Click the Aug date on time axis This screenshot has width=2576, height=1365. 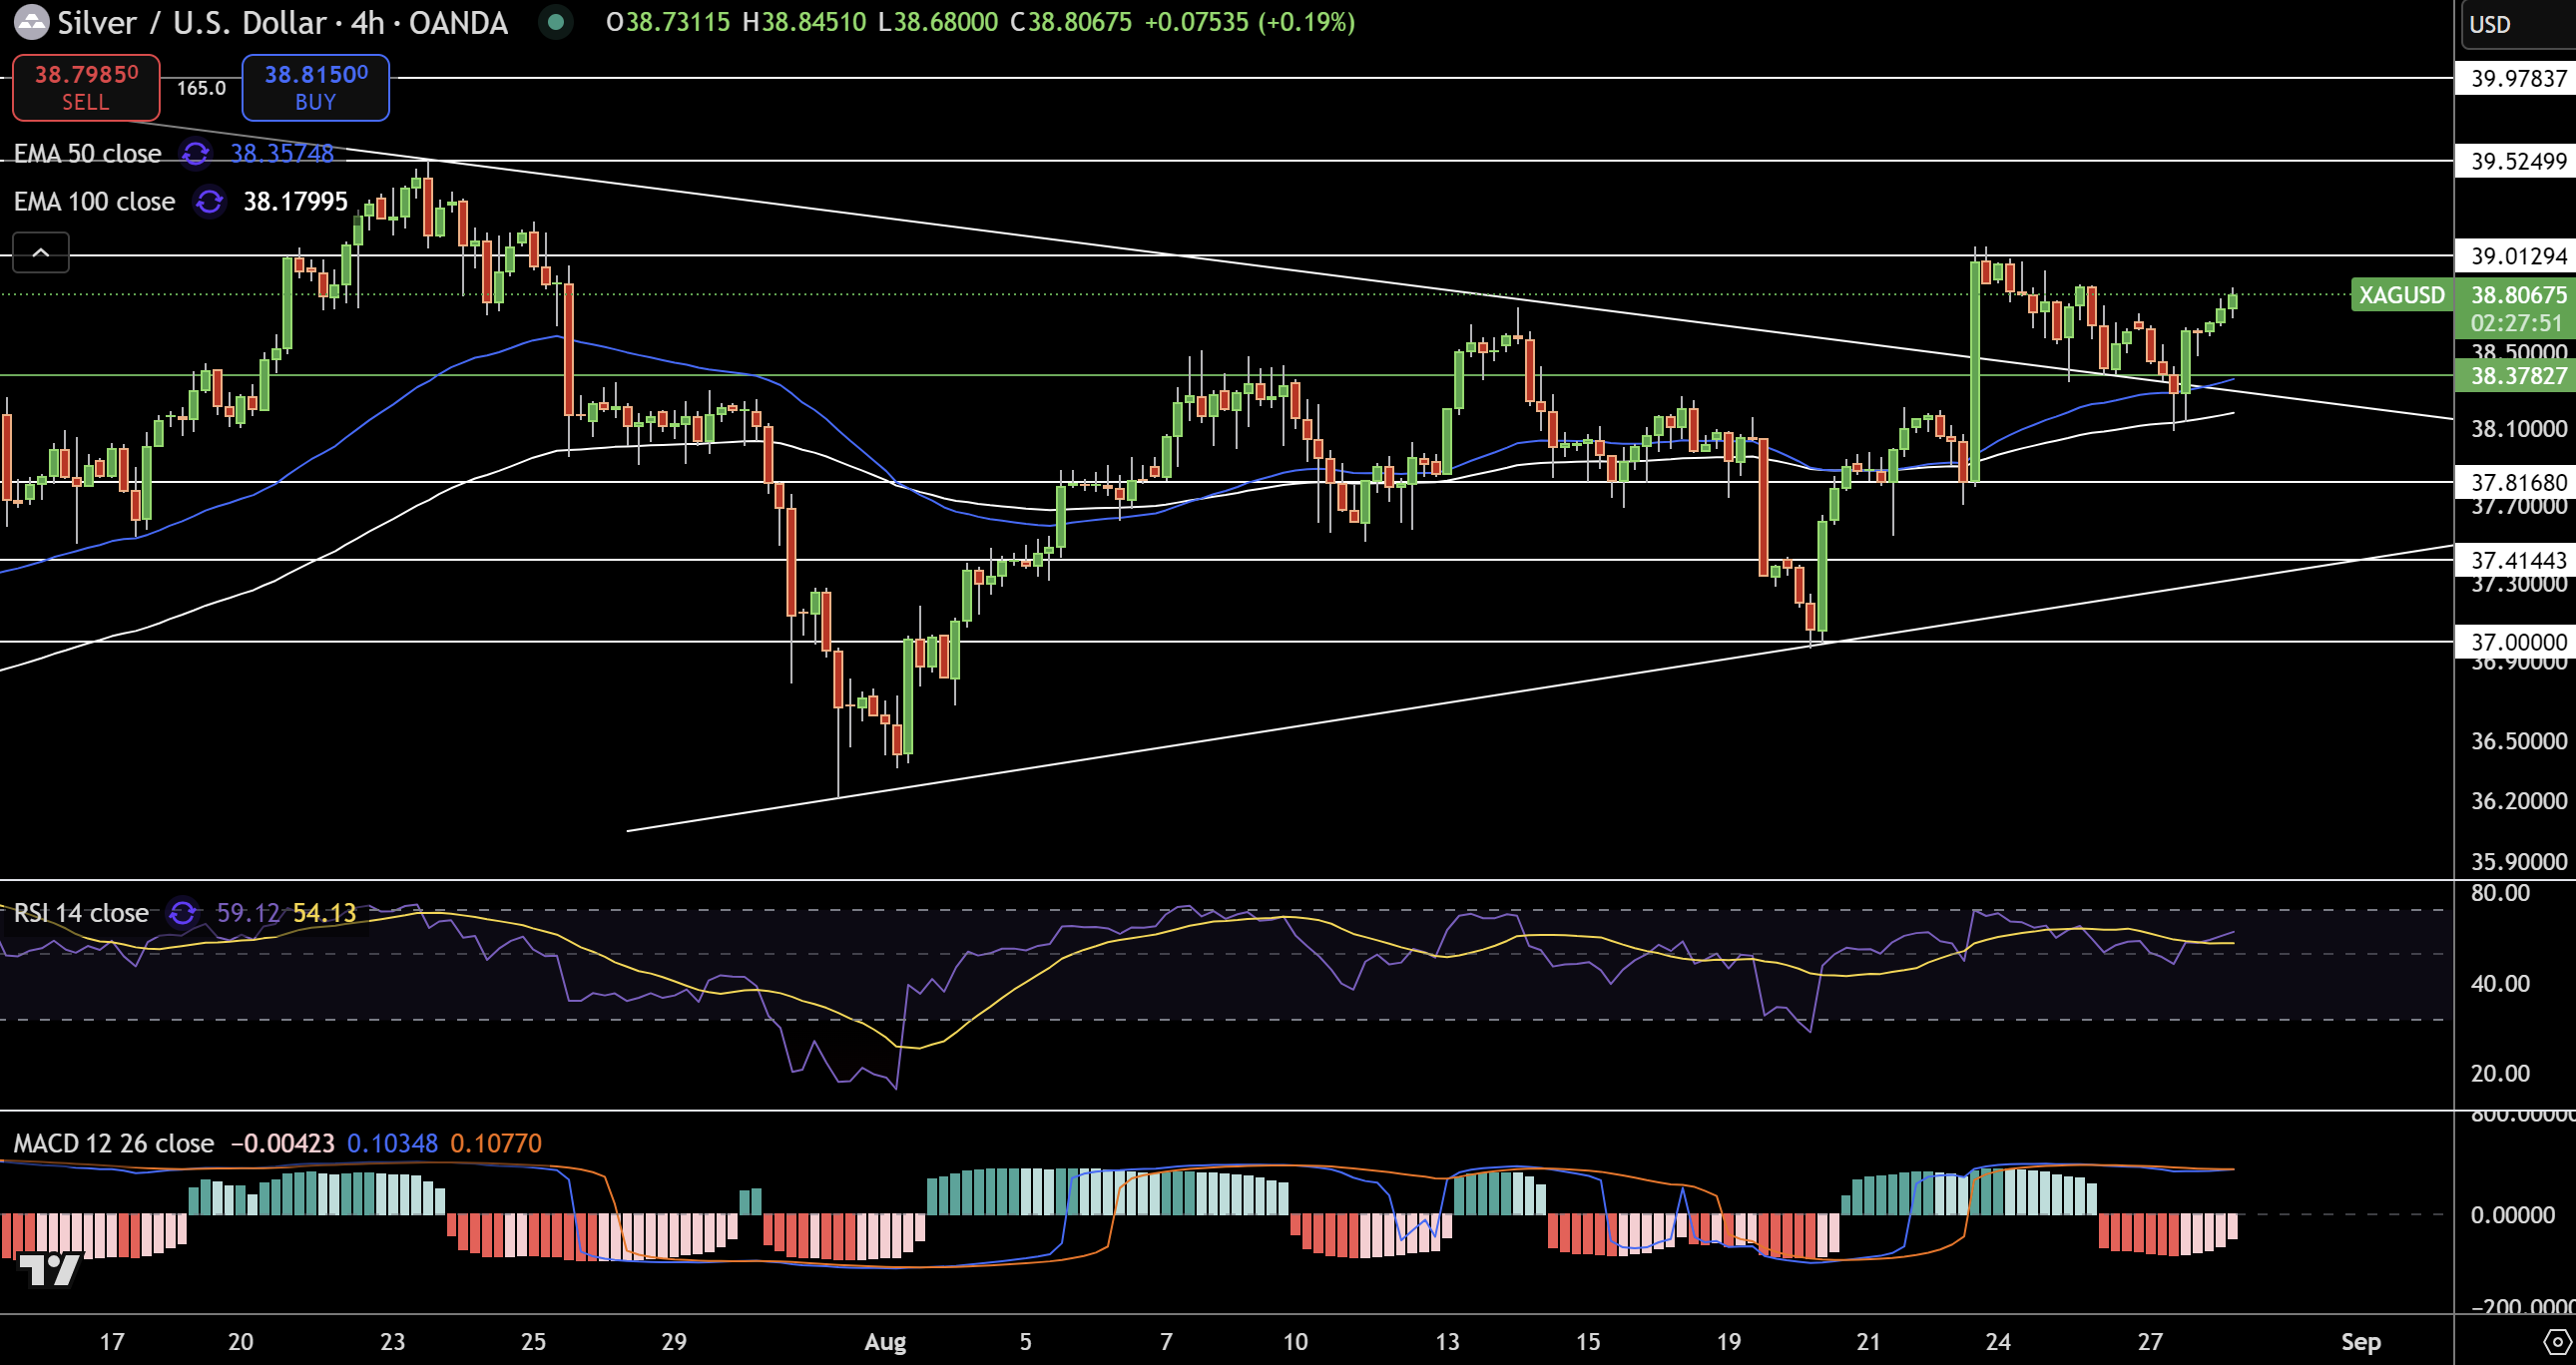[x=885, y=1342]
